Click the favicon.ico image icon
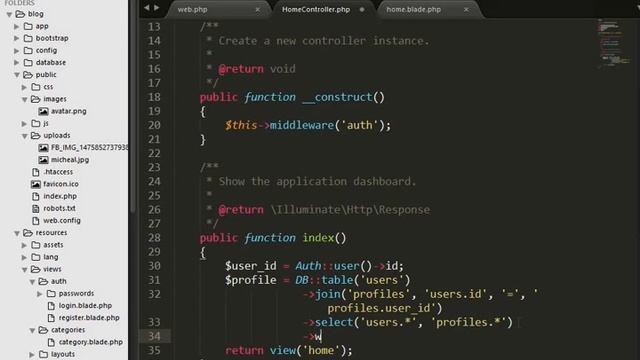The image size is (640, 360). [36, 184]
